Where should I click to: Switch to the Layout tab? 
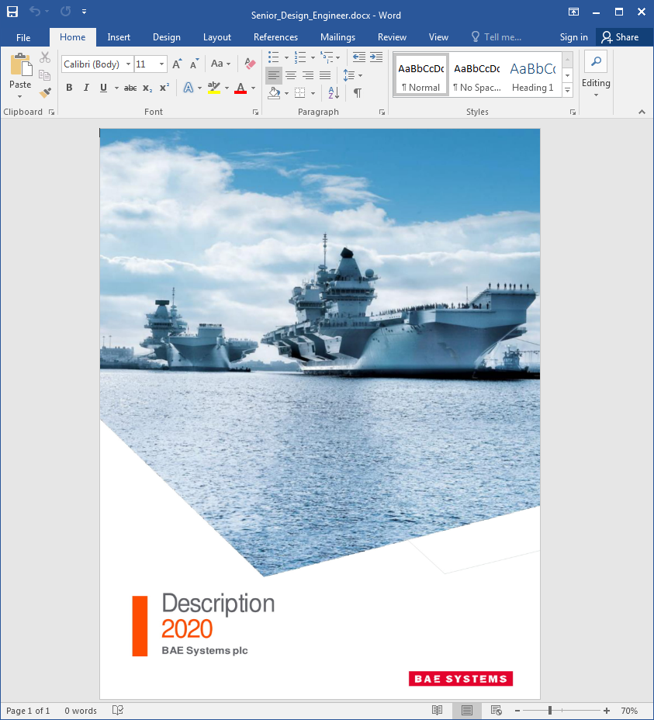coord(217,37)
